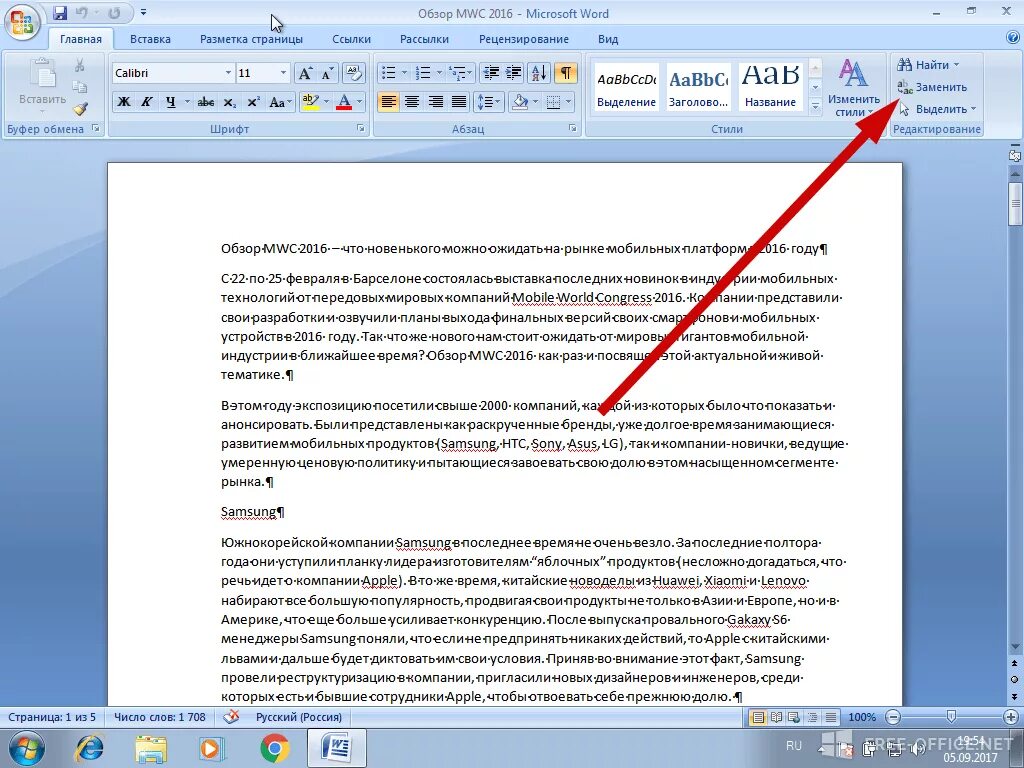The height and width of the screenshot is (768, 1024).
Task: Switch to the Вставка tab
Action: click(150, 39)
